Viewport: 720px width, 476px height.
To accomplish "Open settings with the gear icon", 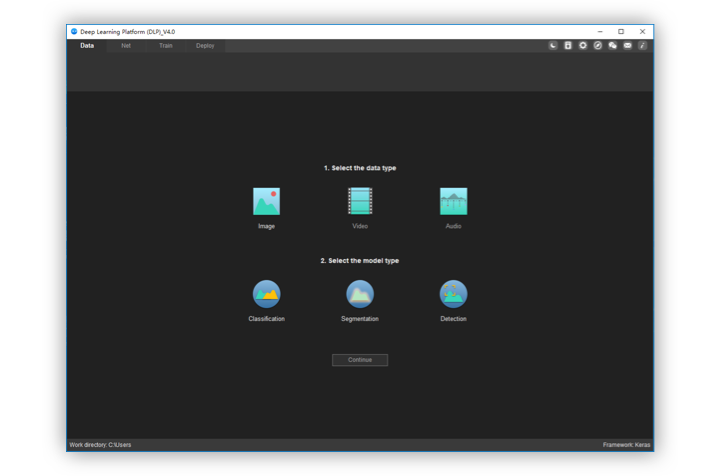I will point(583,45).
